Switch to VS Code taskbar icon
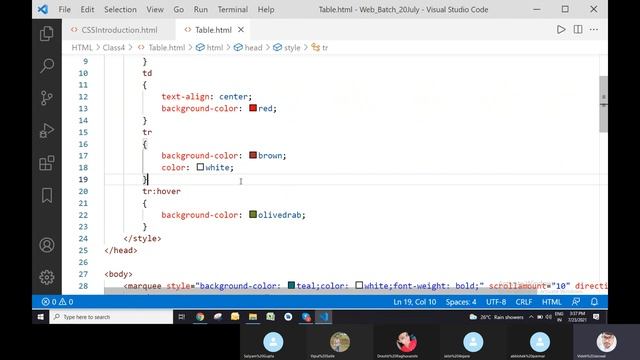The image size is (640, 360). pos(324,317)
